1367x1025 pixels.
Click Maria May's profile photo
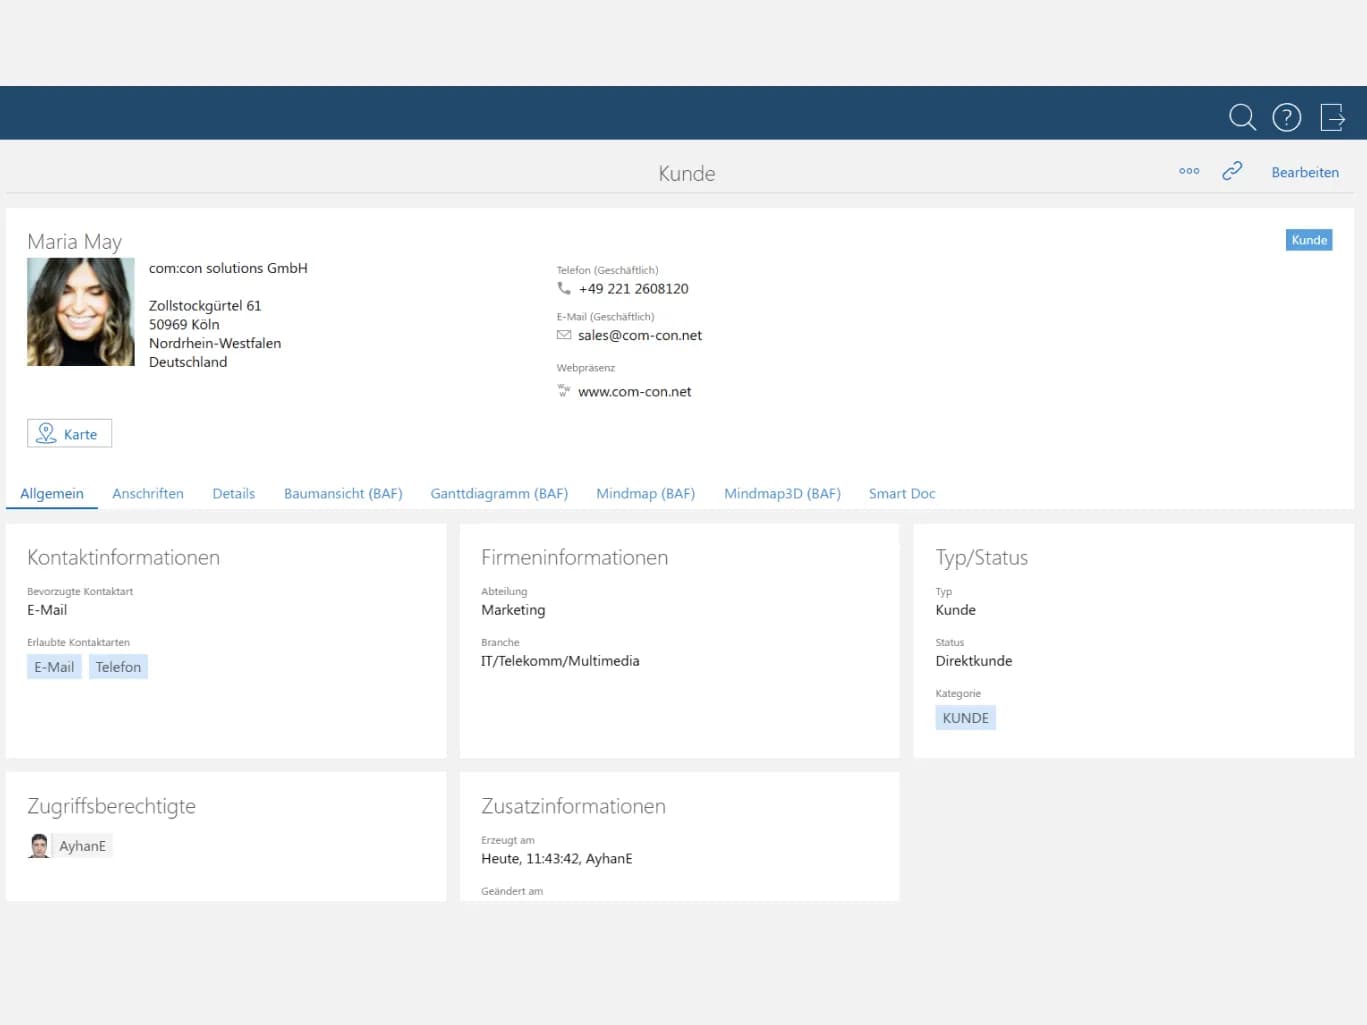pyautogui.click(x=80, y=311)
